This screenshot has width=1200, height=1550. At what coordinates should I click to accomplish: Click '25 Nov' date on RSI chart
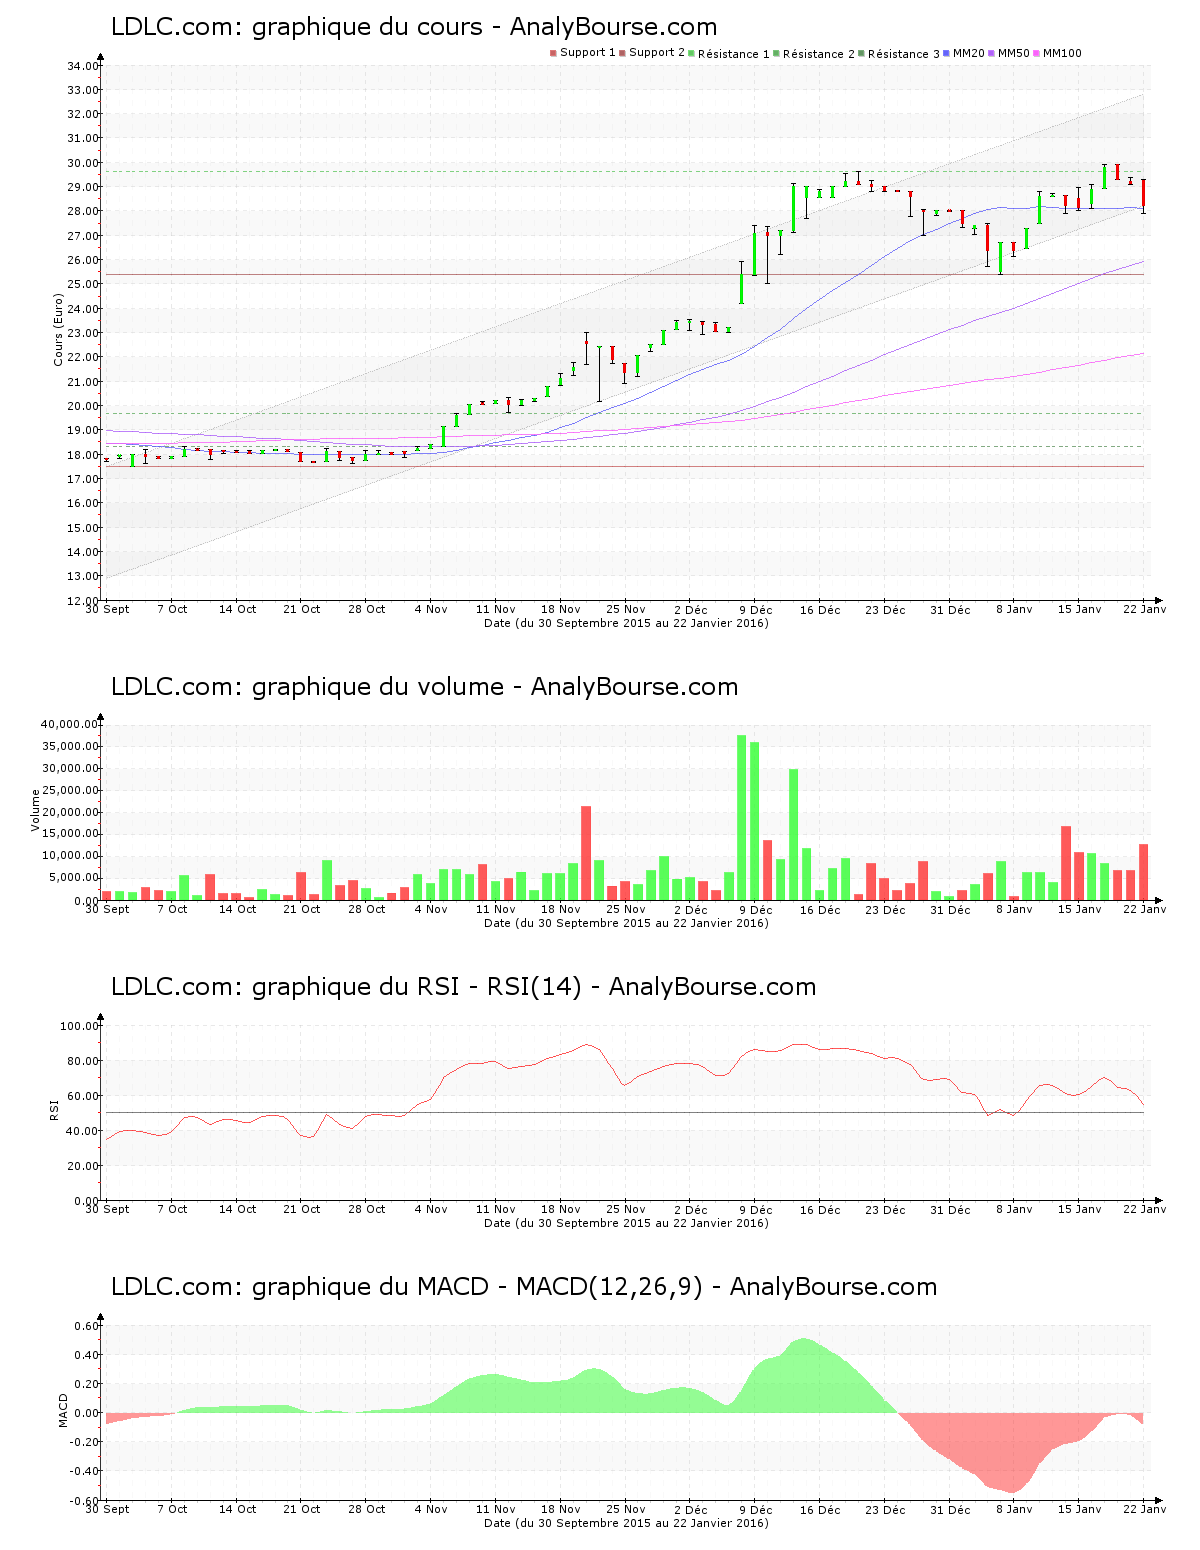click(x=626, y=1209)
